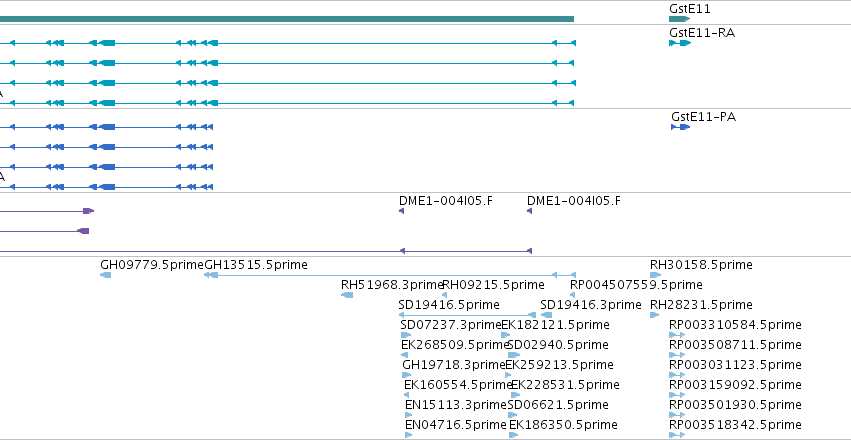Click the GstE11-RA transcript glyph
The width and height of the screenshot is (851, 440).
pos(680,43)
